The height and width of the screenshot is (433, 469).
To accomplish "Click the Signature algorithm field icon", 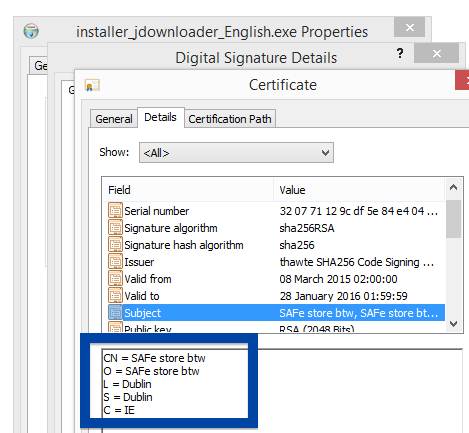I will (115, 228).
